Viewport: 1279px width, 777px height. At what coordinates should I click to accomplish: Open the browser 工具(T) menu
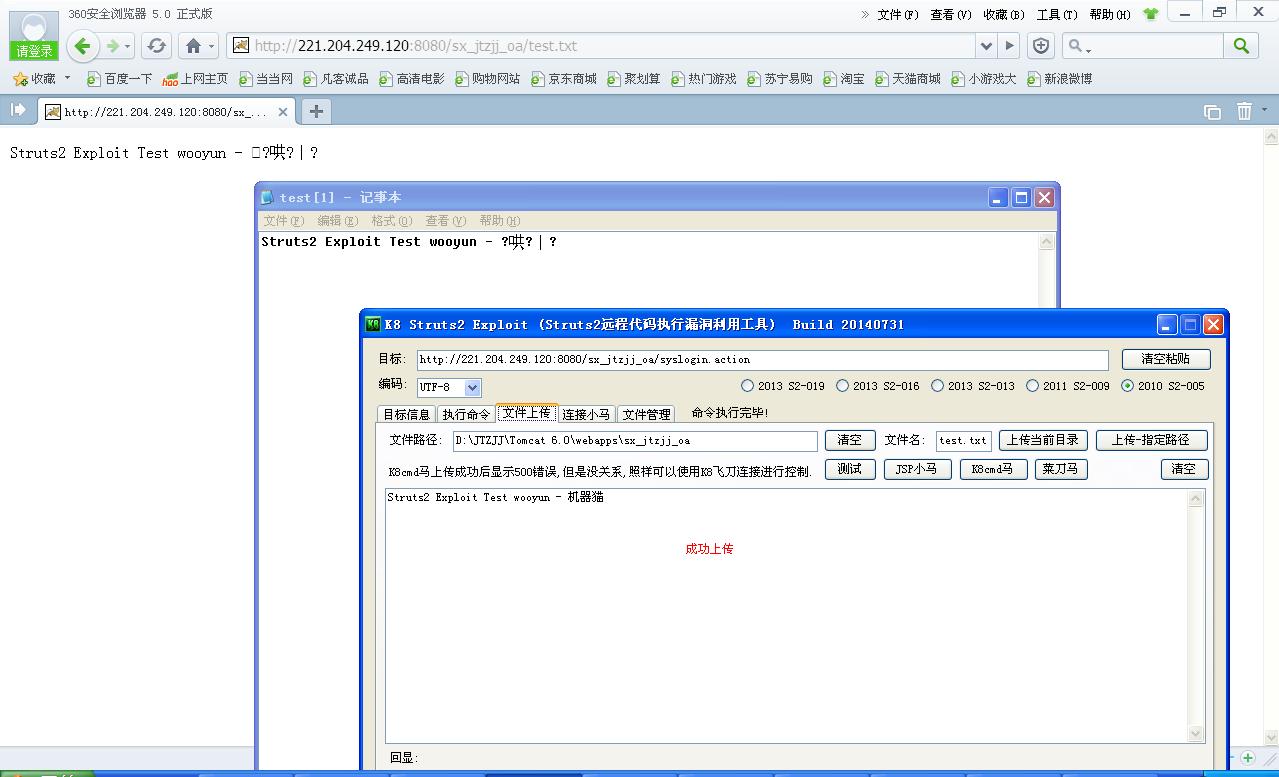1056,14
